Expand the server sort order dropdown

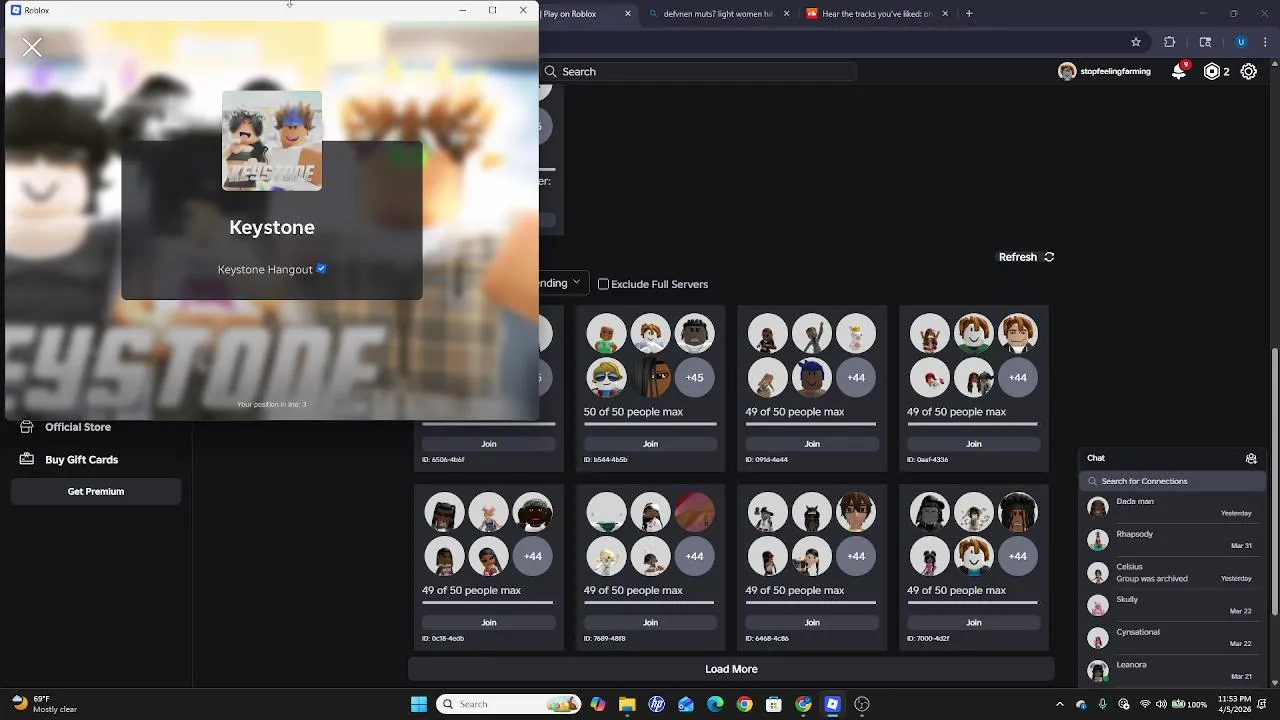[562, 283]
